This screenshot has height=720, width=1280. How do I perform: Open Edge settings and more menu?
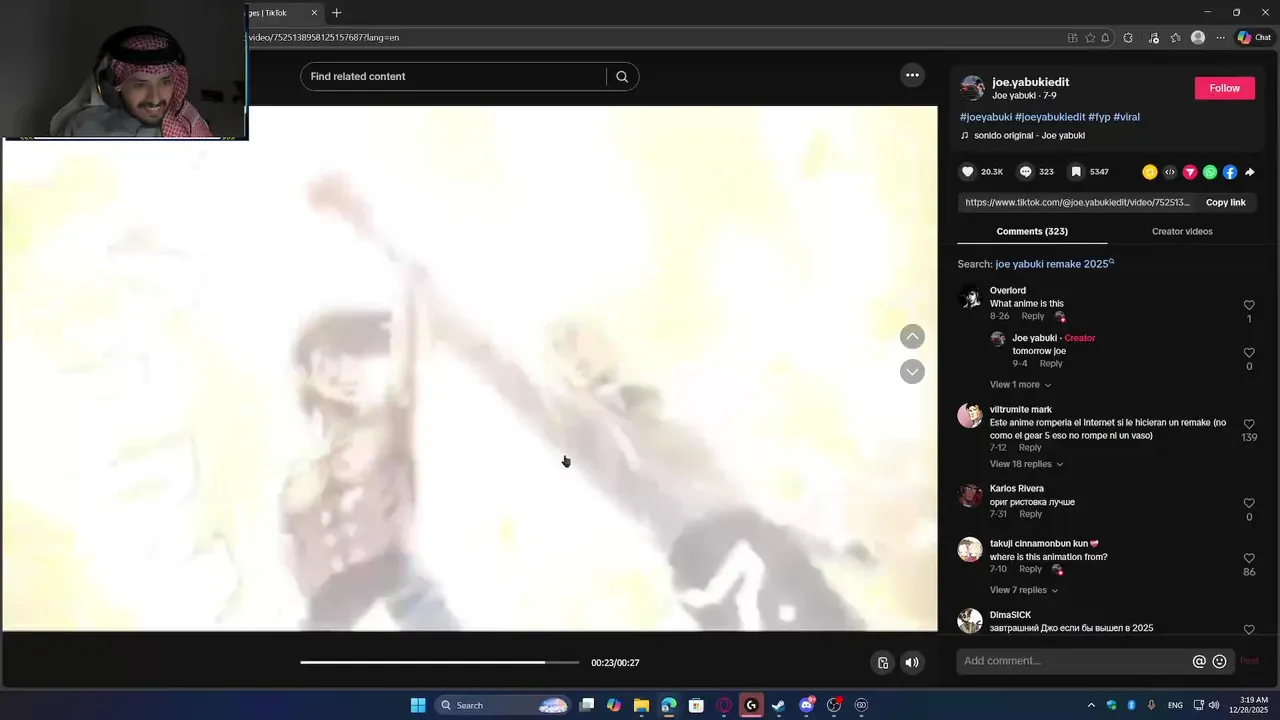point(1220,38)
